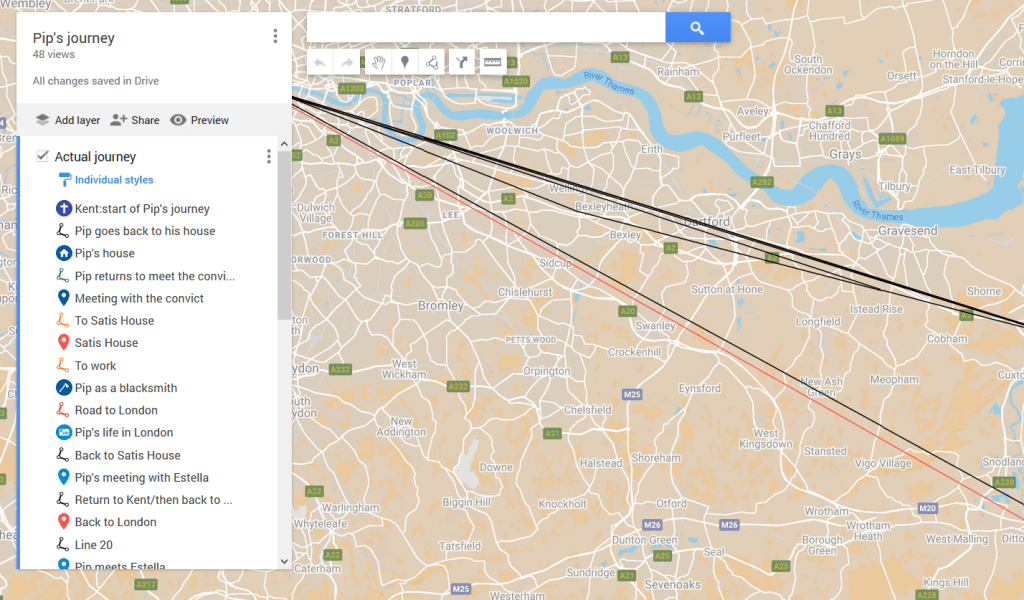This screenshot has width=1024, height=600.
Task: Open the map Preview
Action: click(199, 120)
